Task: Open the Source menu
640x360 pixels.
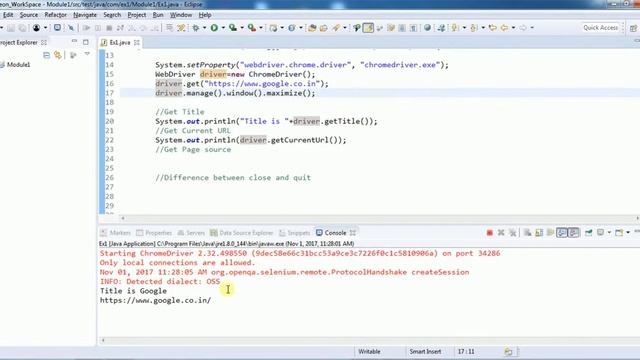Action: (x=29, y=15)
